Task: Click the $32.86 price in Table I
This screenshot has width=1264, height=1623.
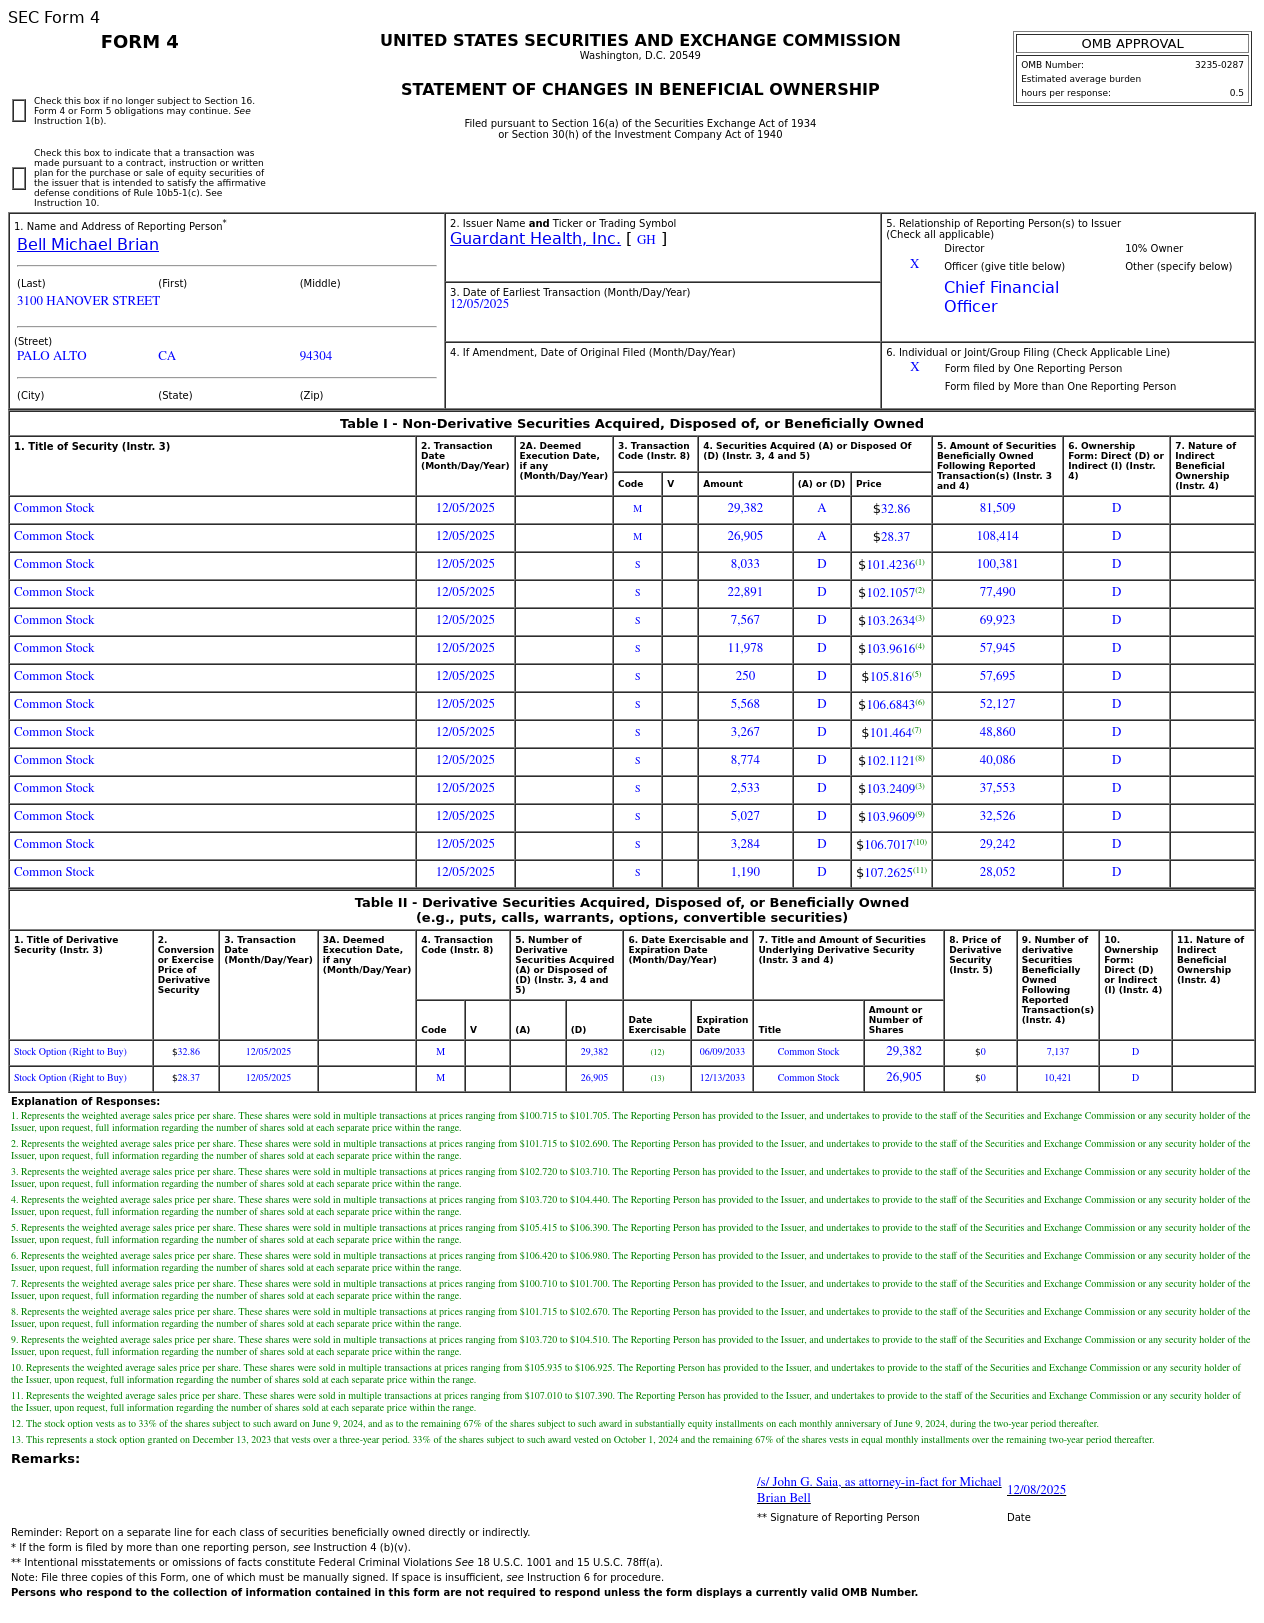Action: tap(891, 509)
